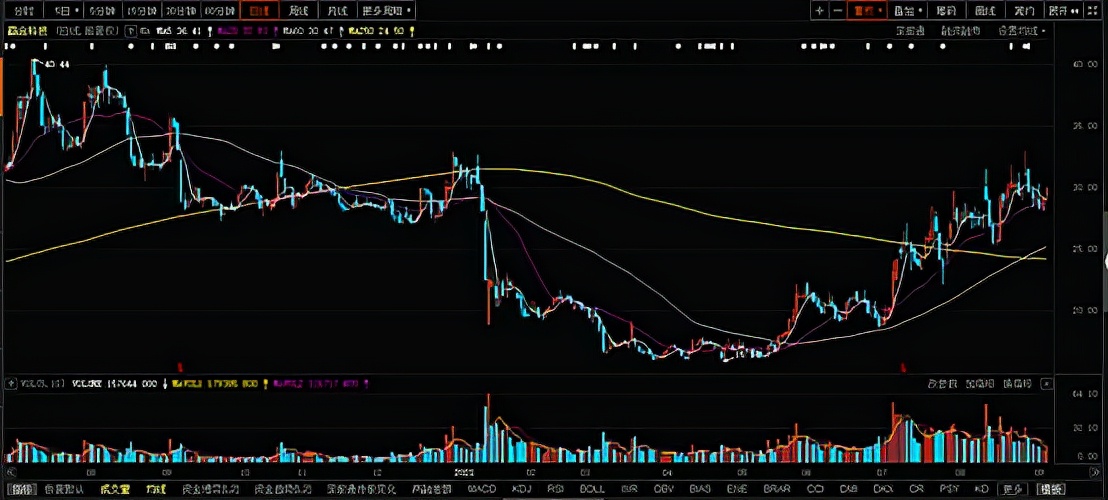Click the small boxed icon beside the stock name
This screenshot has width=1108, height=500.
[131, 31]
